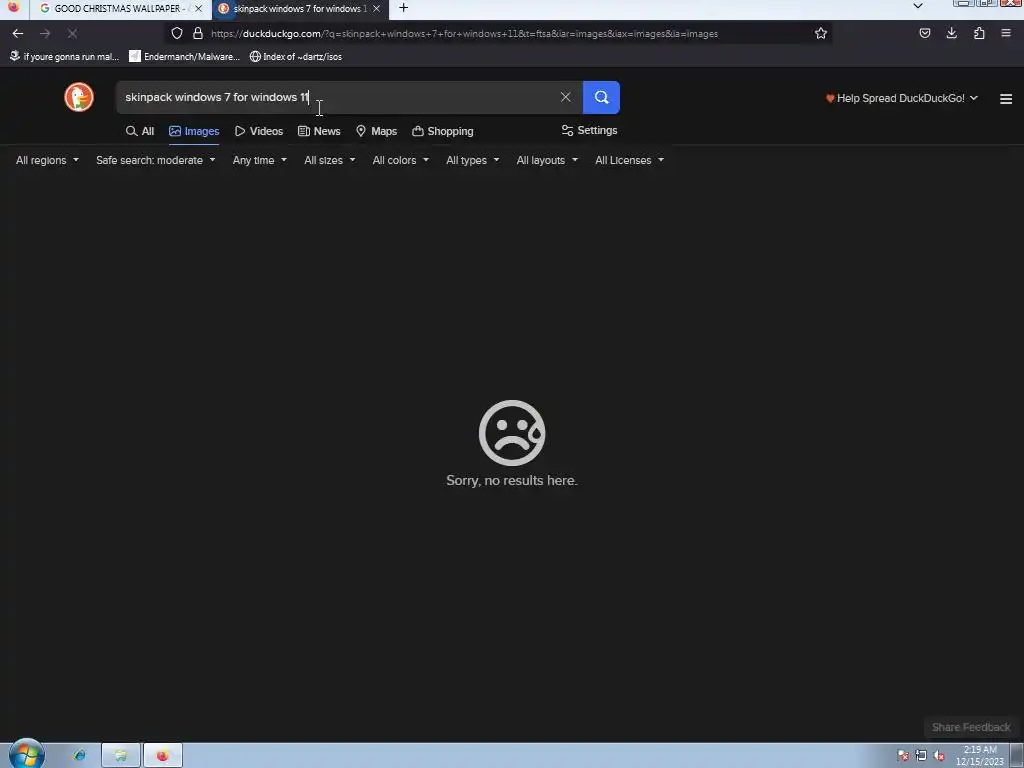Expand Help Spread DuckDuckGo menu
The image size is (1024, 768).
(x=902, y=99)
